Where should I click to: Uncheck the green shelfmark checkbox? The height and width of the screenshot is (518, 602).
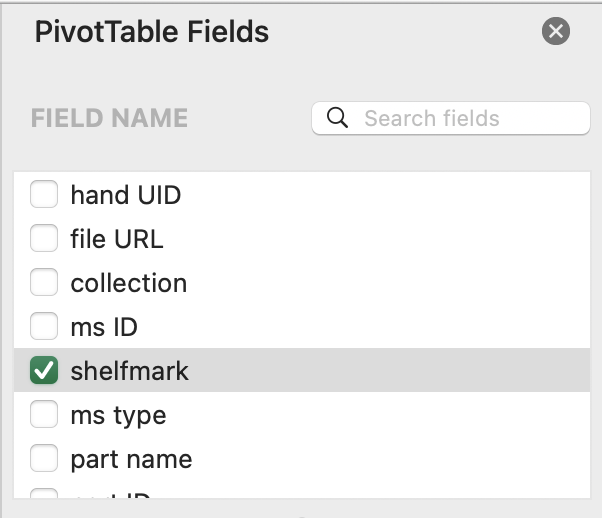point(44,370)
